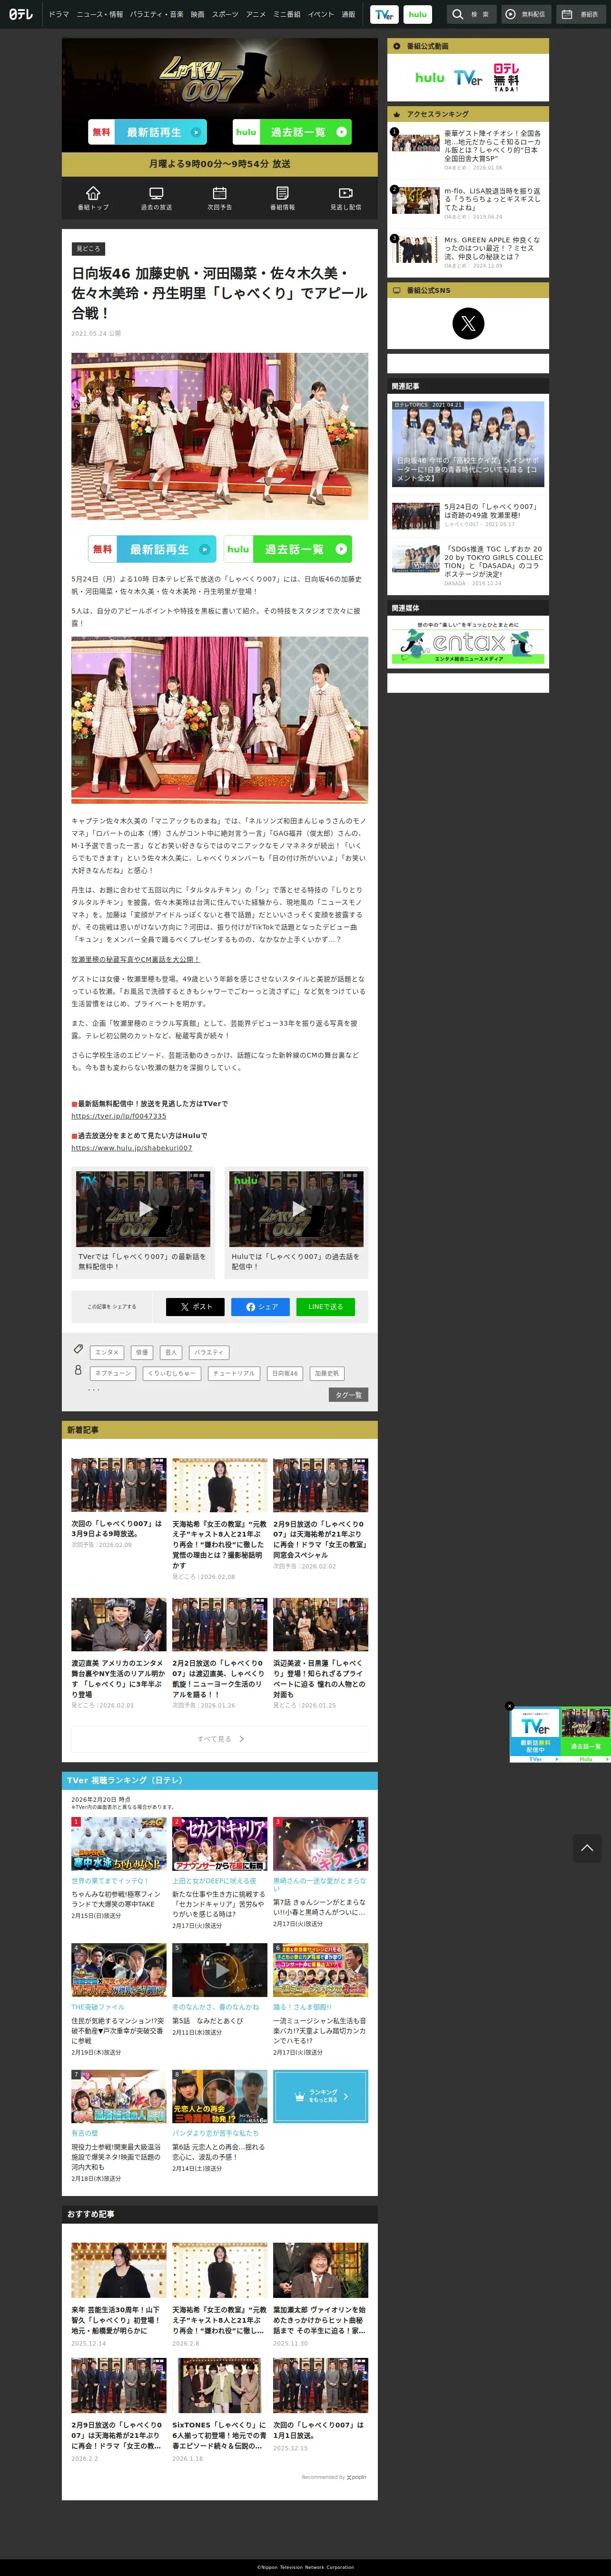
Task: Open the X icon under 番組公式SNS
Action: coord(468,323)
